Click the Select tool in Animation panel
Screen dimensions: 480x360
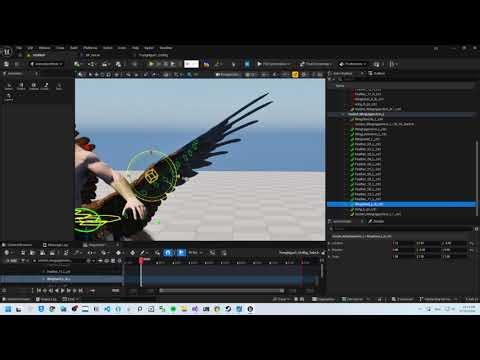coord(9,86)
